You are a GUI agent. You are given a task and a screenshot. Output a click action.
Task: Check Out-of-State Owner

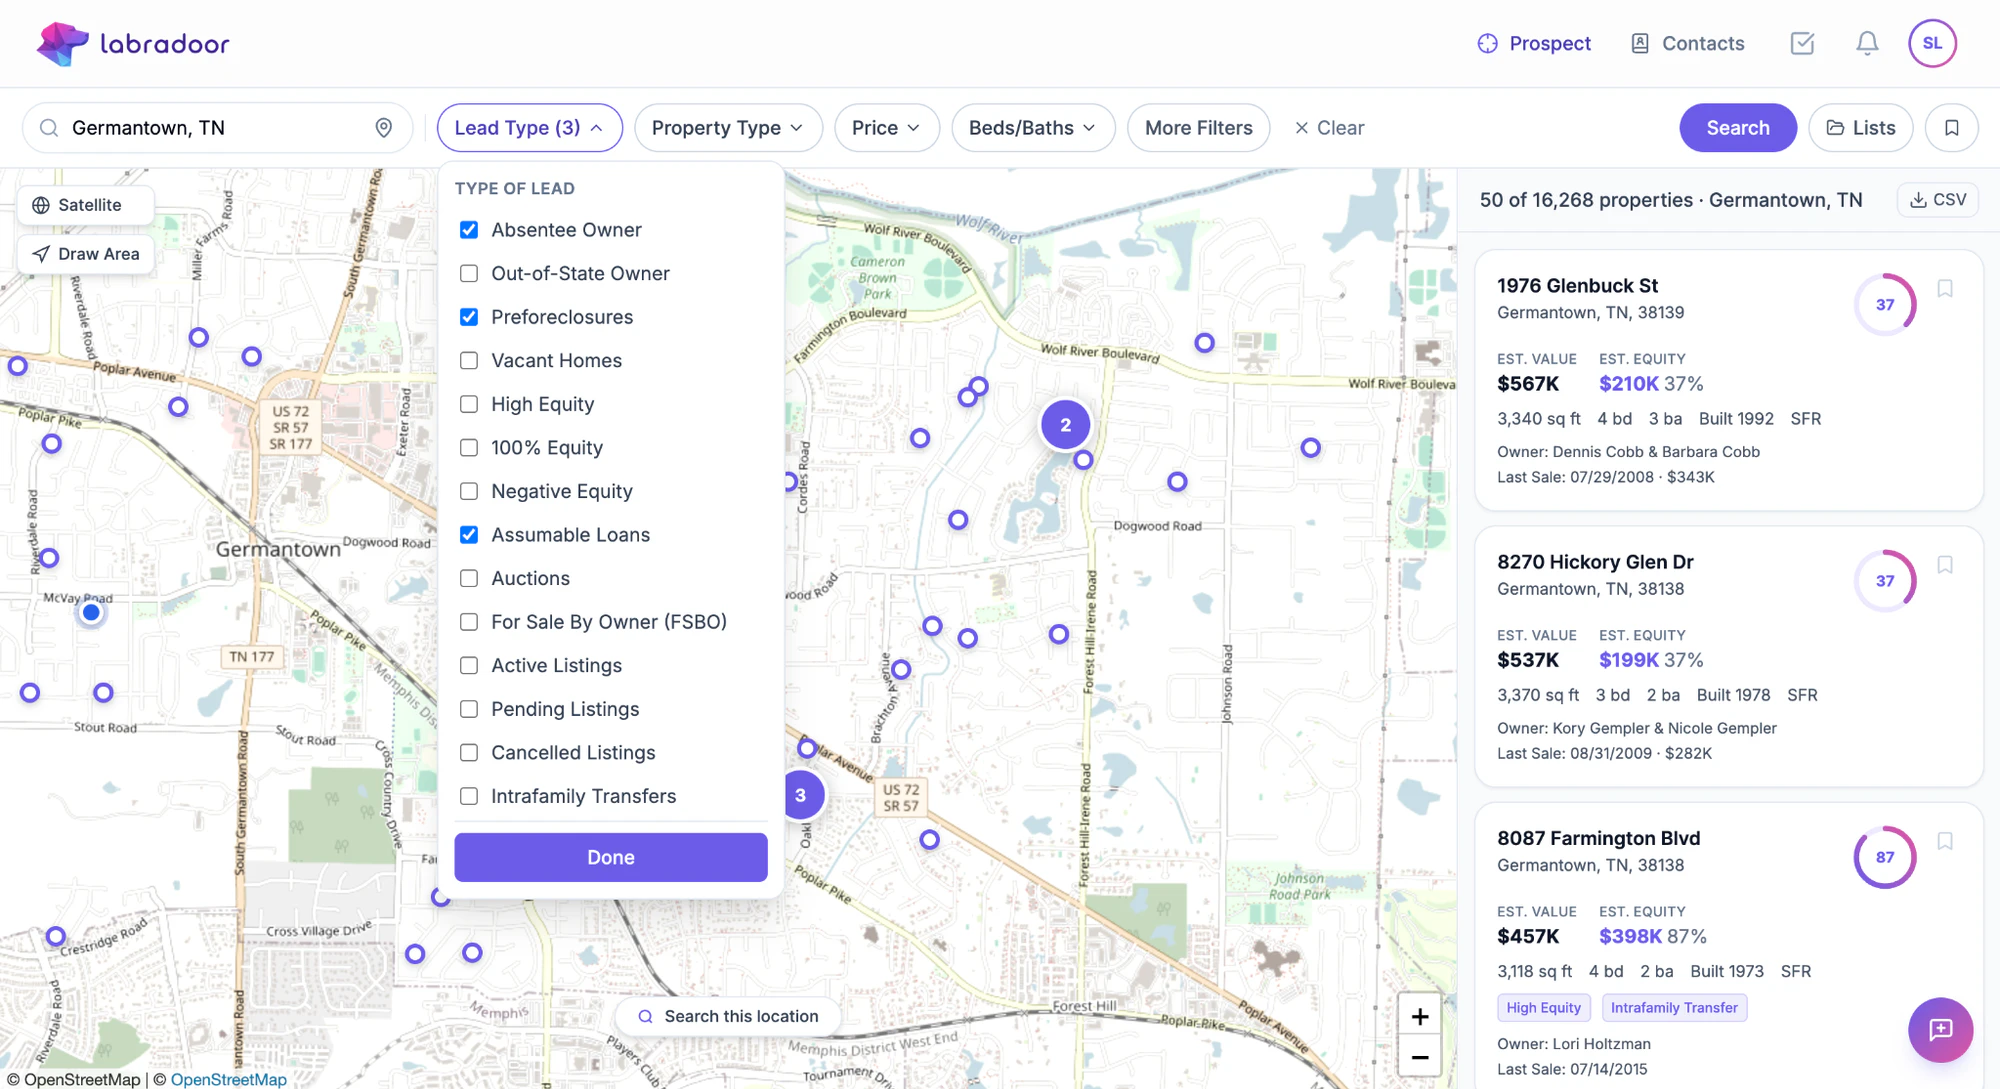[468, 273]
